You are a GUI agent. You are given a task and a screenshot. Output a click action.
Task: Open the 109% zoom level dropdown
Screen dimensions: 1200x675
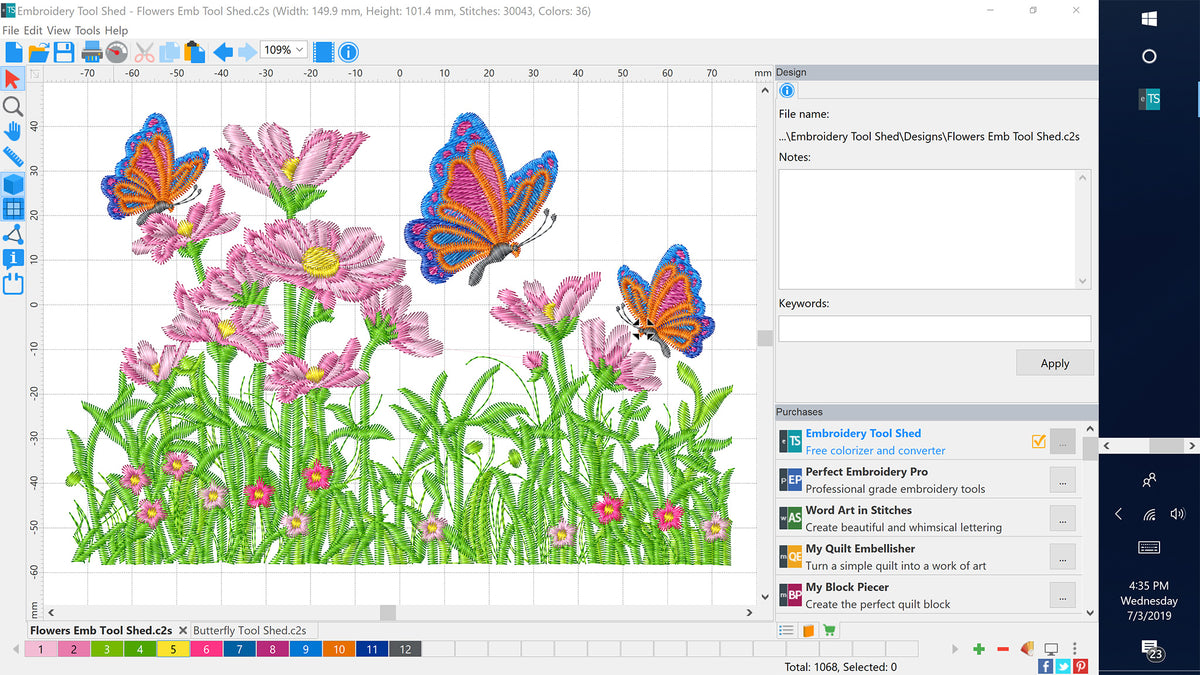pos(283,50)
